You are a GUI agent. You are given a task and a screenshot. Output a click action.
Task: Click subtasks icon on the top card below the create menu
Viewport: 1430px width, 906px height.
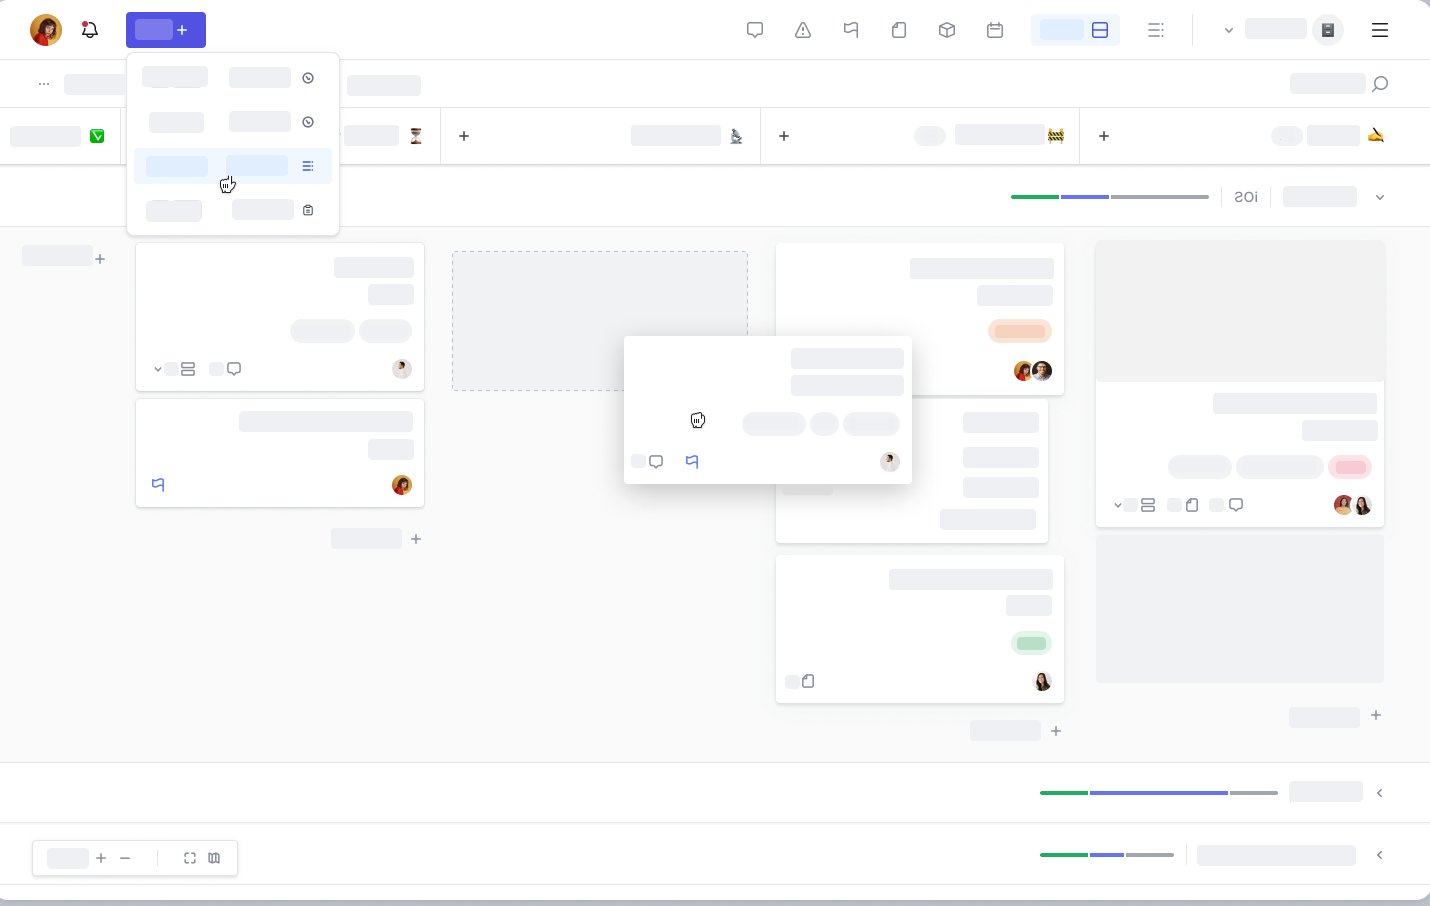coord(188,369)
